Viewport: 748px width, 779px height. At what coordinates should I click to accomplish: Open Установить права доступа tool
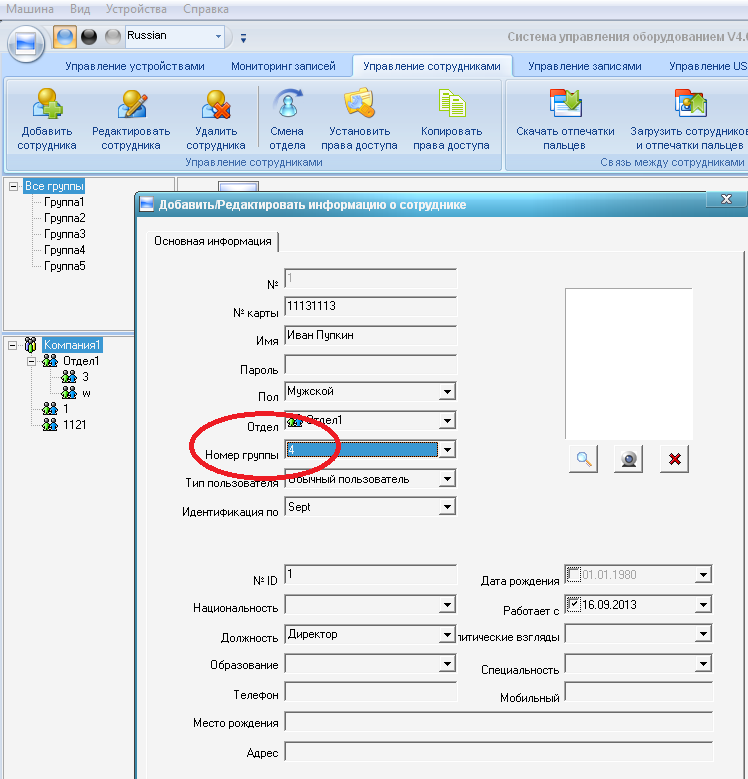(x=359, y=103)
